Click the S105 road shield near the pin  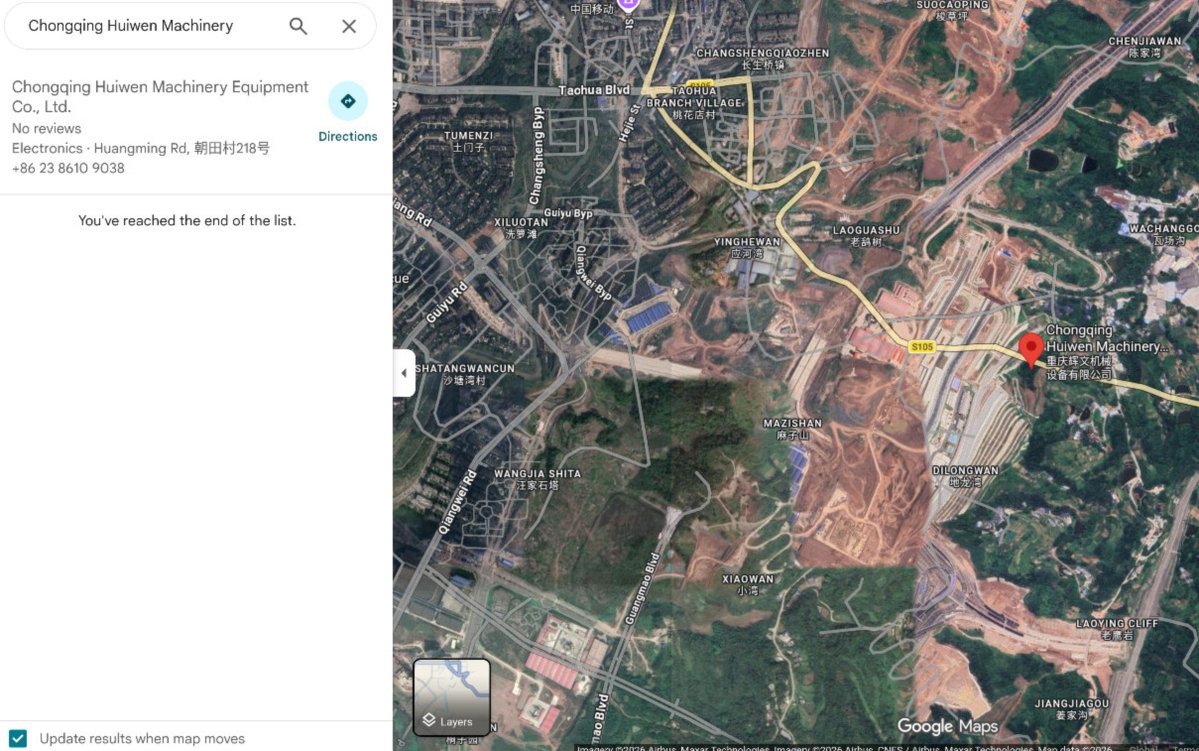(921, 346)
